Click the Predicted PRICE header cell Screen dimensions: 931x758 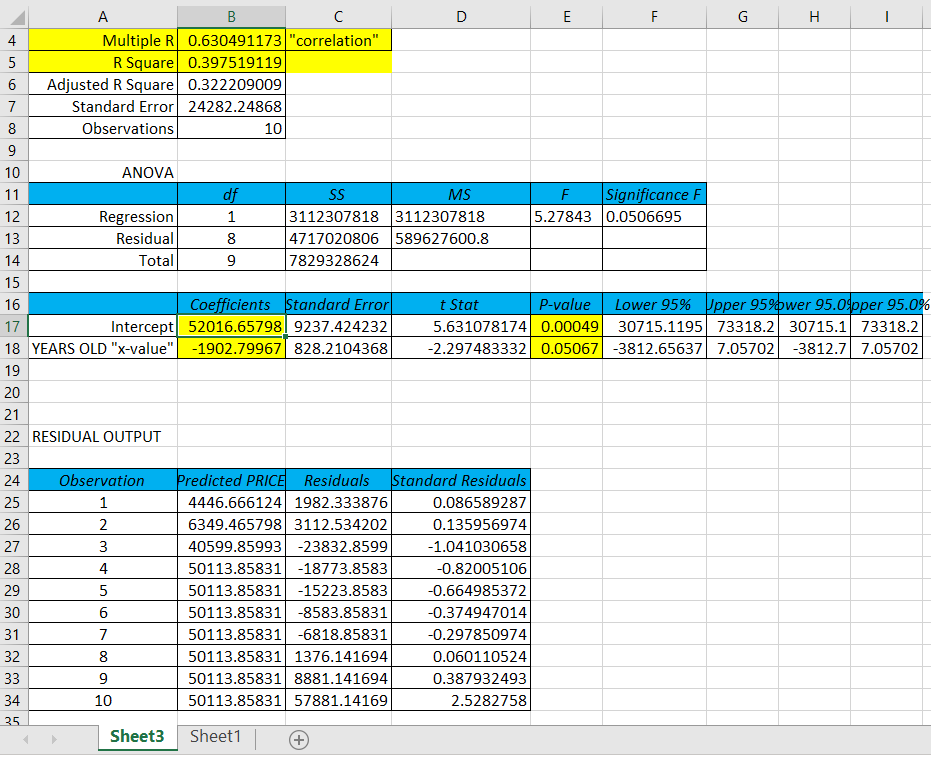pyautogui.click(x=231, y=480)
